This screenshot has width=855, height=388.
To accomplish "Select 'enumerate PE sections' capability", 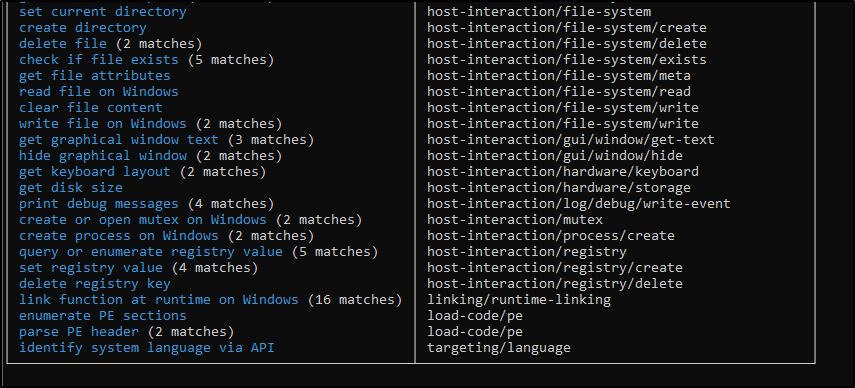I will 103,316.
